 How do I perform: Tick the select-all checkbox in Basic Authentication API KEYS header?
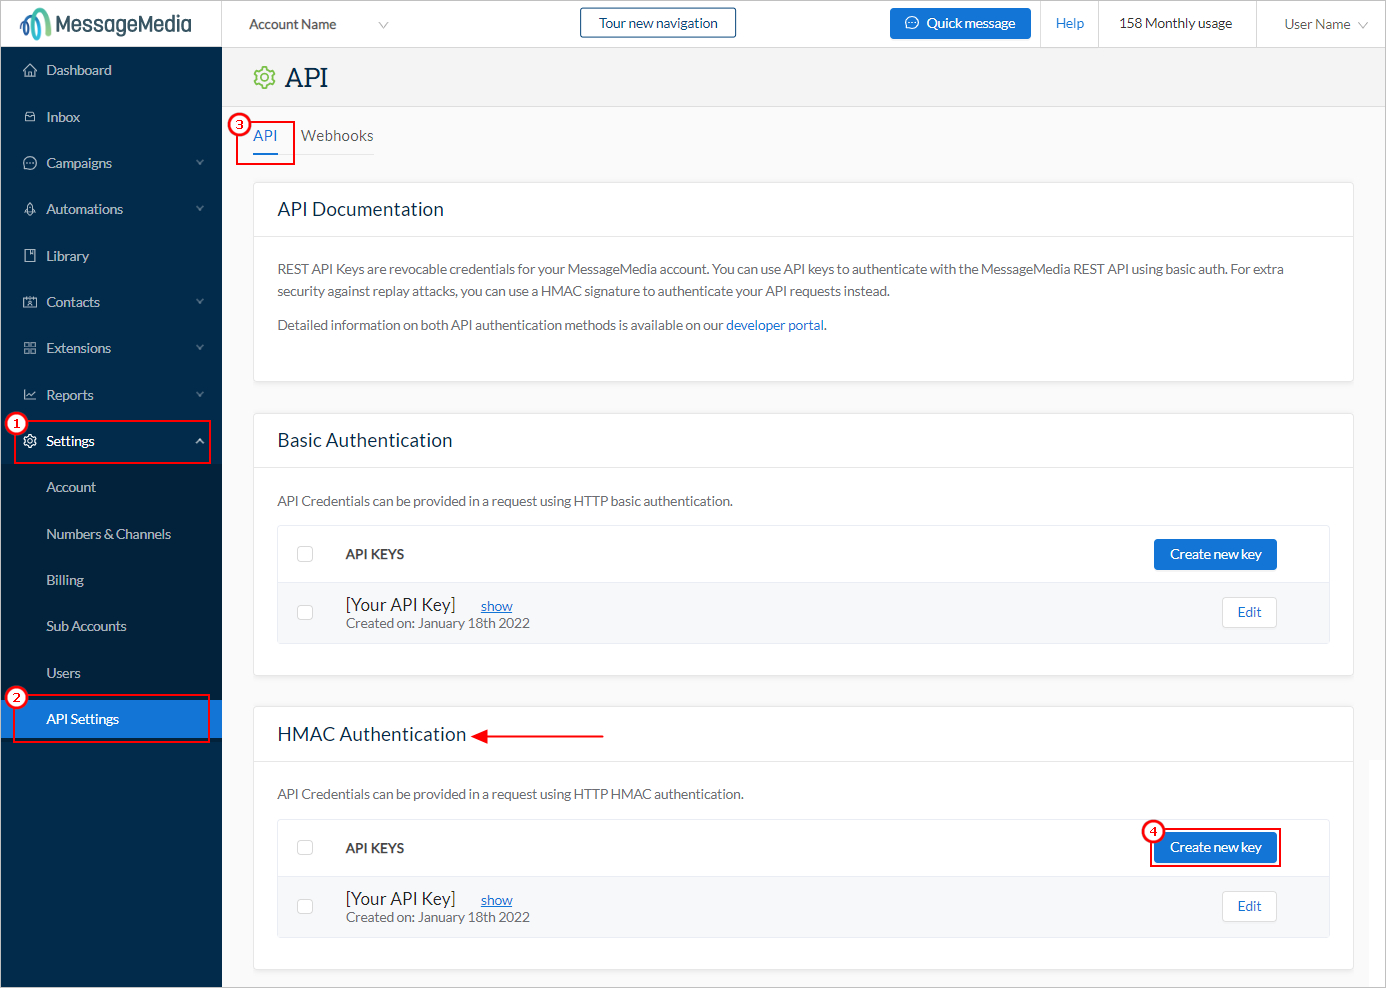(305, 554)
